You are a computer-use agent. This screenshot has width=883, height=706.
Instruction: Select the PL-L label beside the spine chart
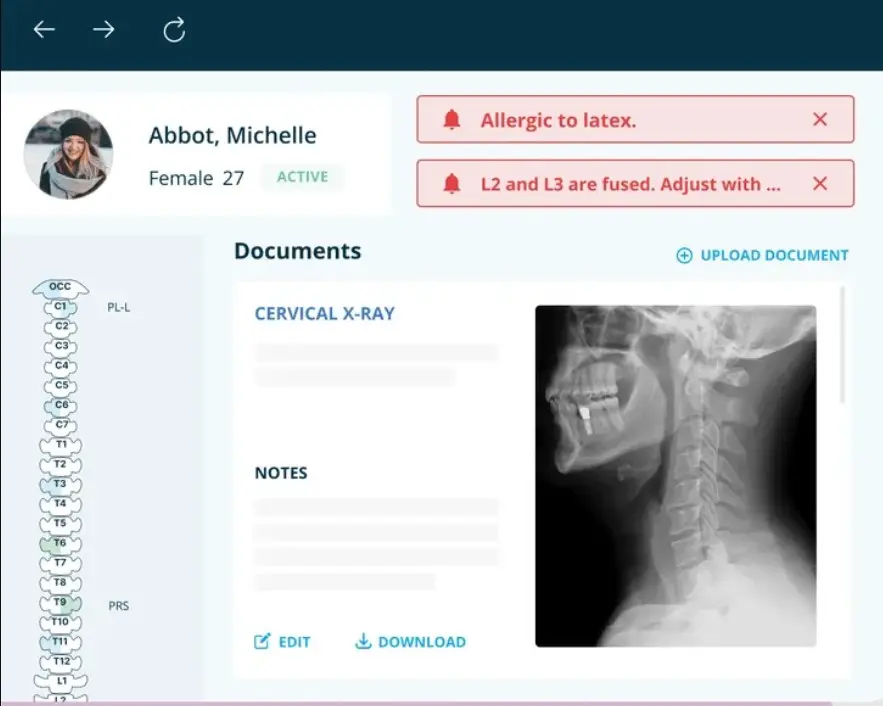pos(118,307)
